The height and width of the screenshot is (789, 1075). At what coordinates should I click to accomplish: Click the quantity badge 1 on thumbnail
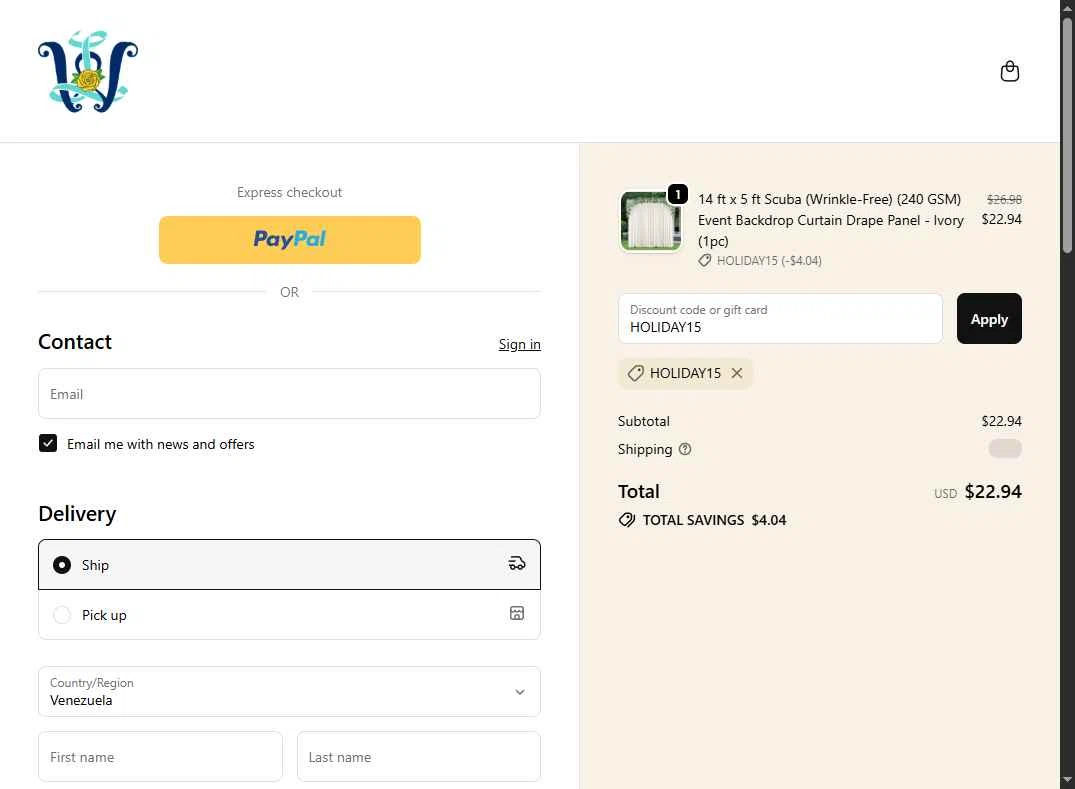click(677, 195)
